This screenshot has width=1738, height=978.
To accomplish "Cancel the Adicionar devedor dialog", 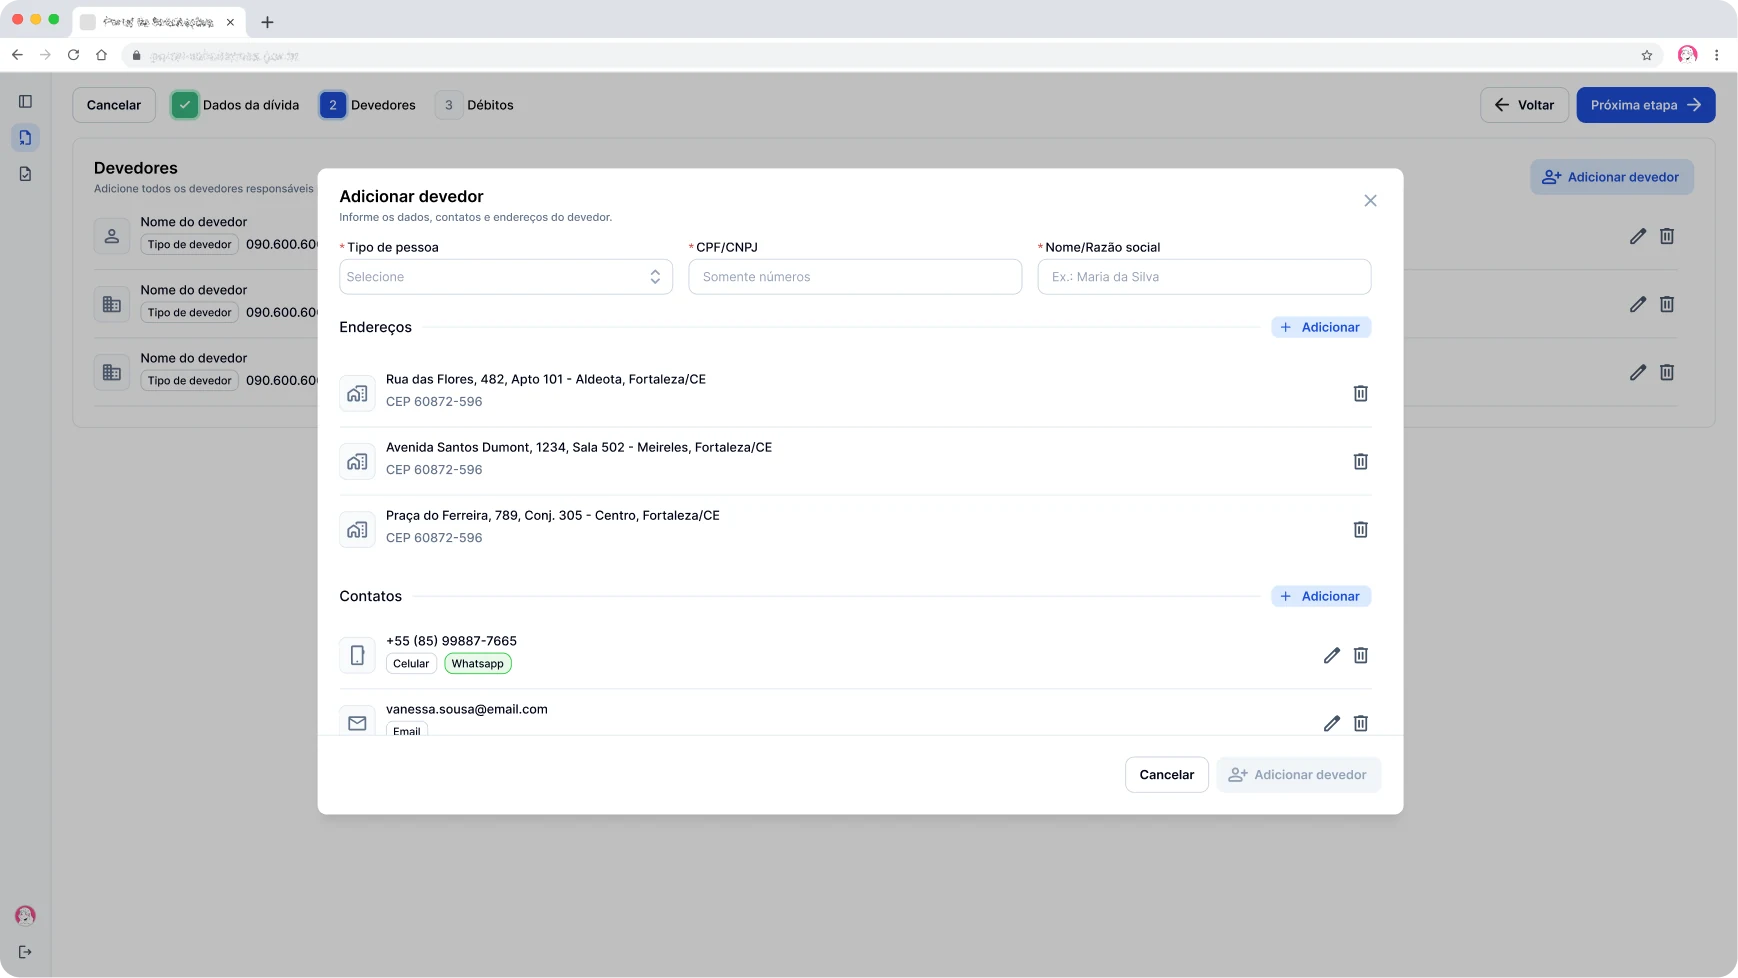I will click(1166, 775).
